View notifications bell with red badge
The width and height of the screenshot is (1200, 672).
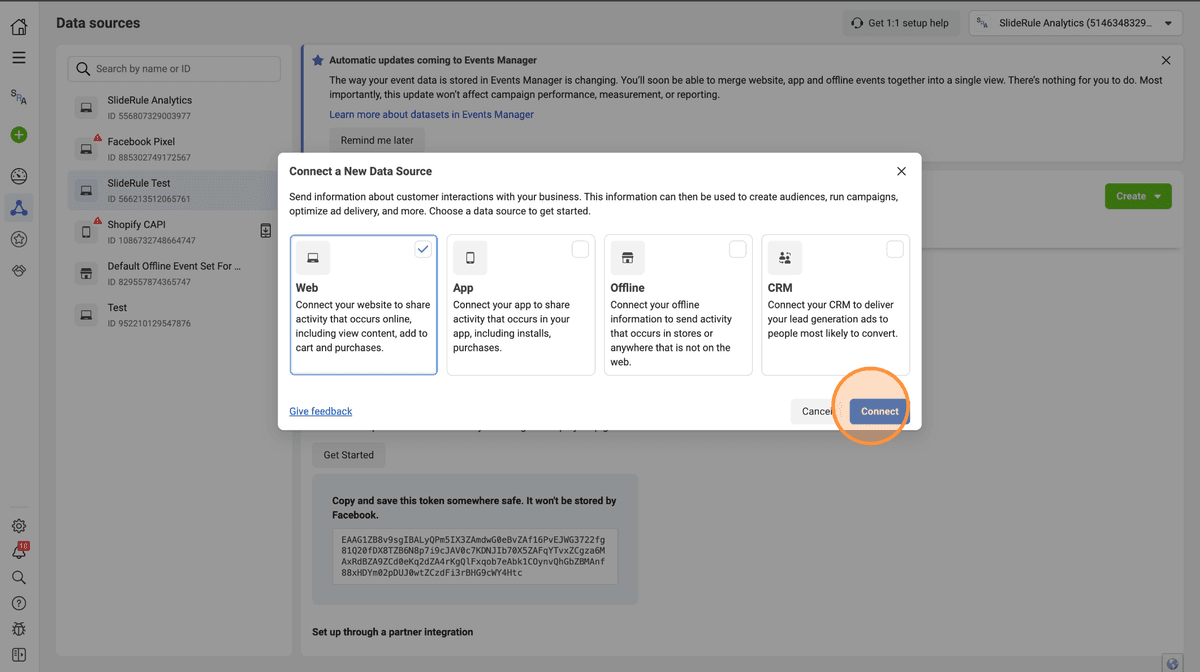[x=18, y=551]
